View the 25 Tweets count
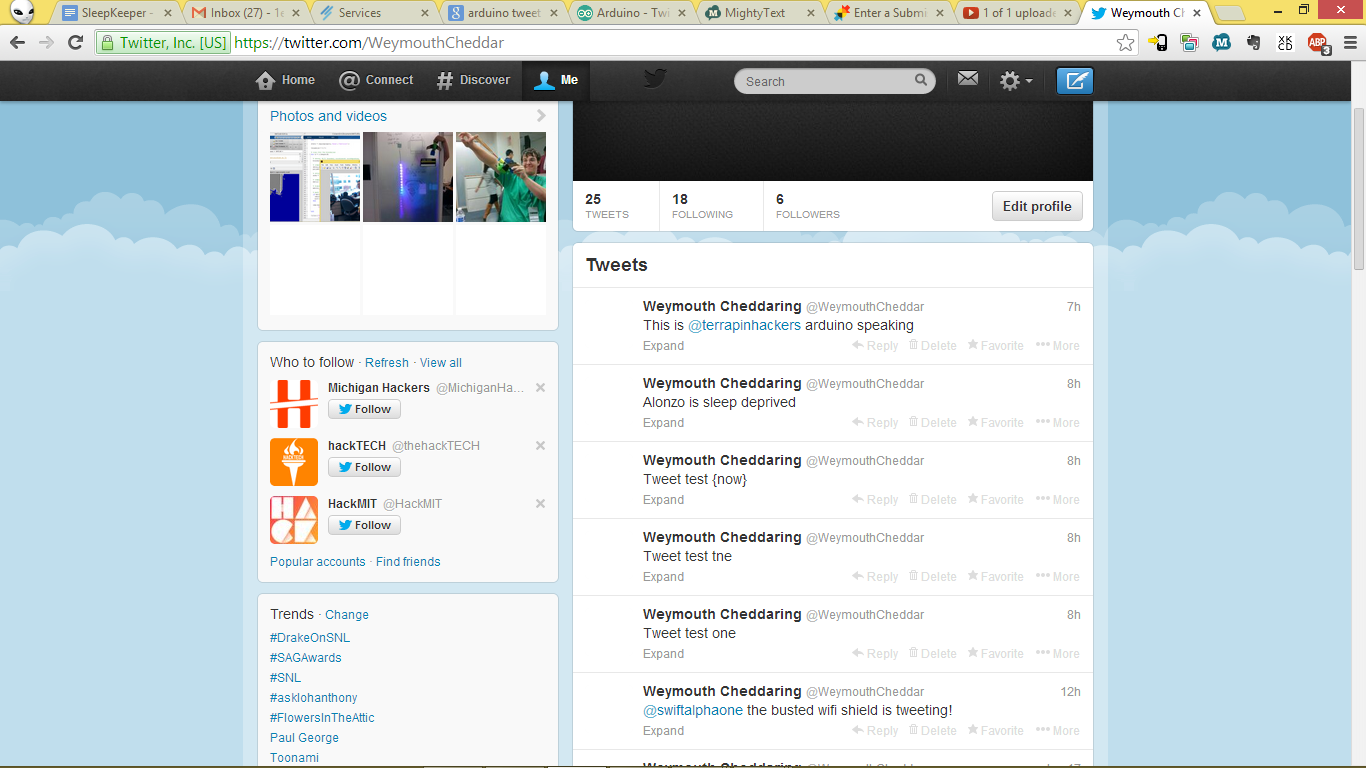 click(607, 206)
